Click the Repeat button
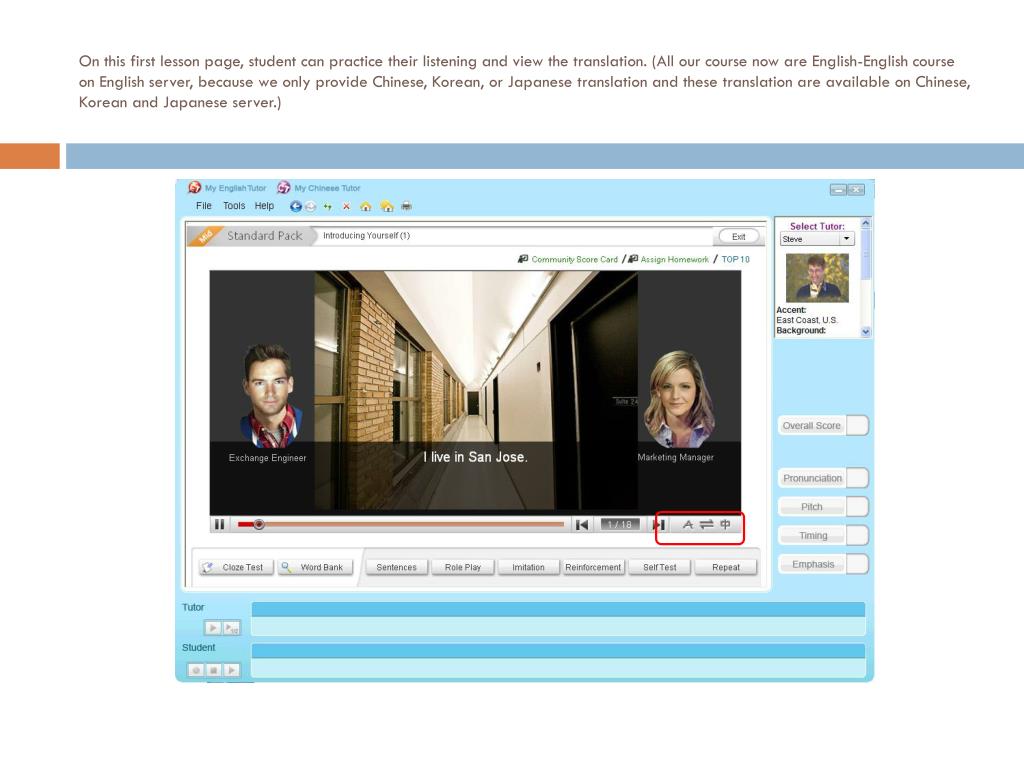Viewport: 1024px width, 768px height. [726, 568]
